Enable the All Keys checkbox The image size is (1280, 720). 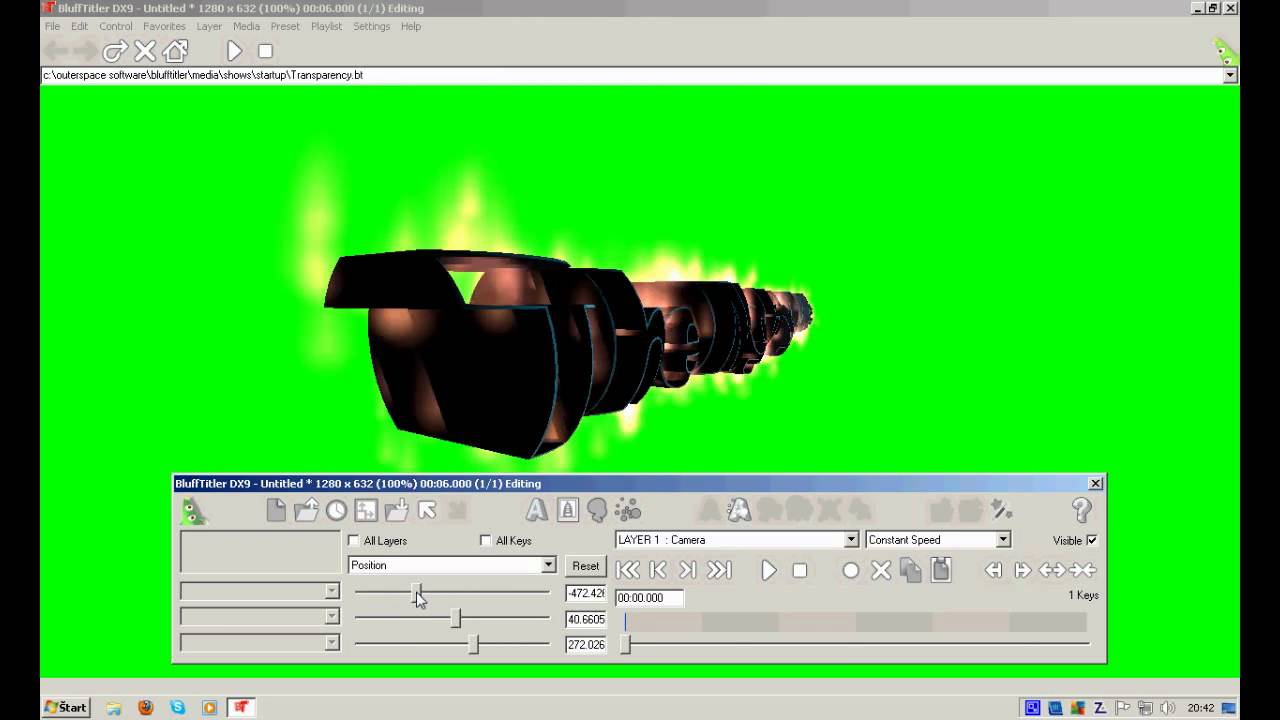pos(486,541)
